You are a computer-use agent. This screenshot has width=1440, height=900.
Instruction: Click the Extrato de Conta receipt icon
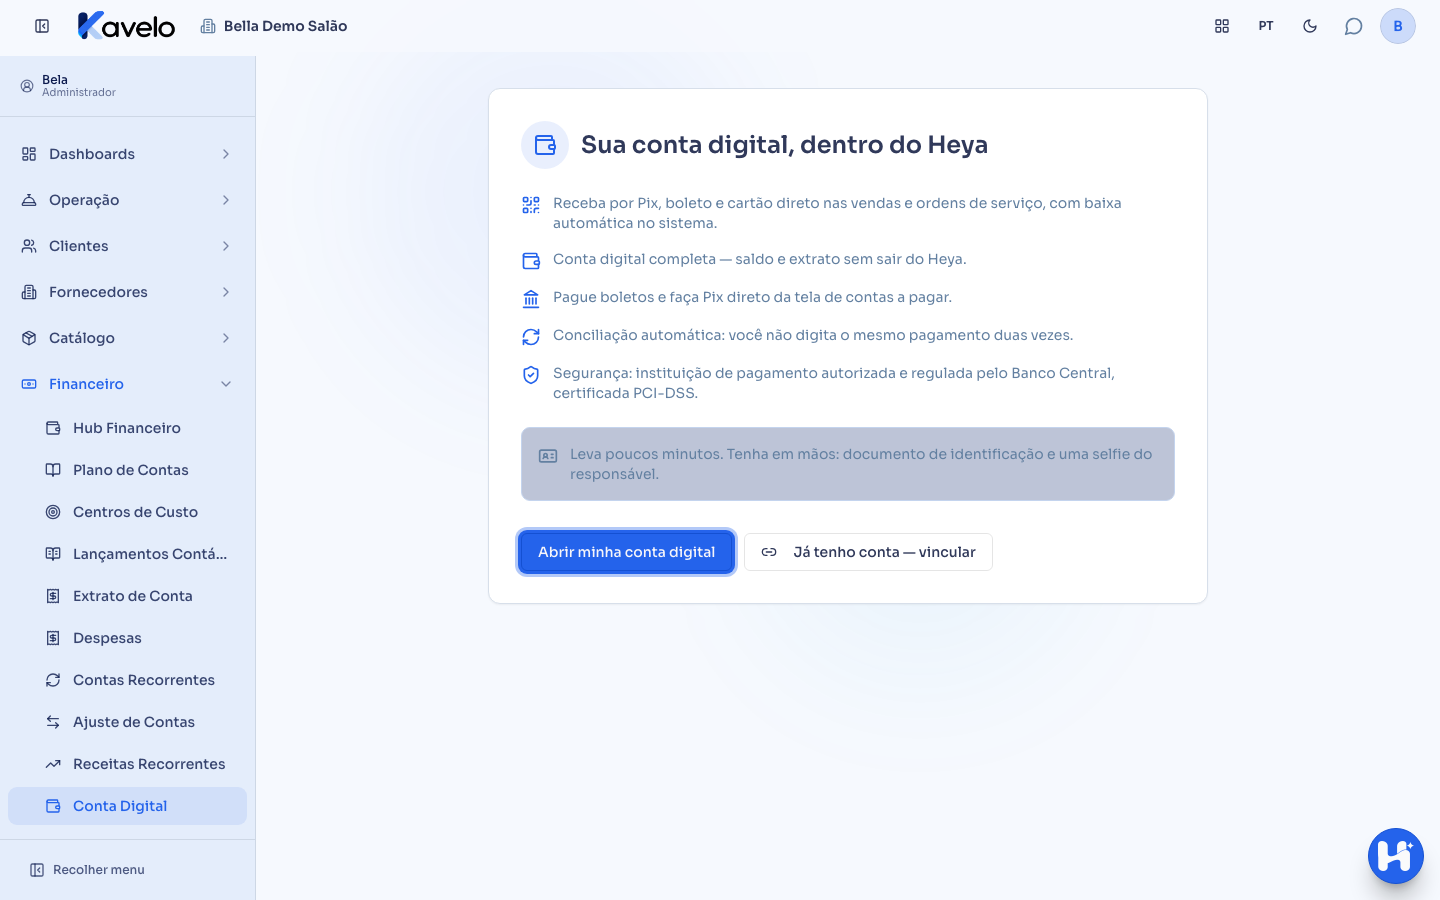[x=53, y=596]
